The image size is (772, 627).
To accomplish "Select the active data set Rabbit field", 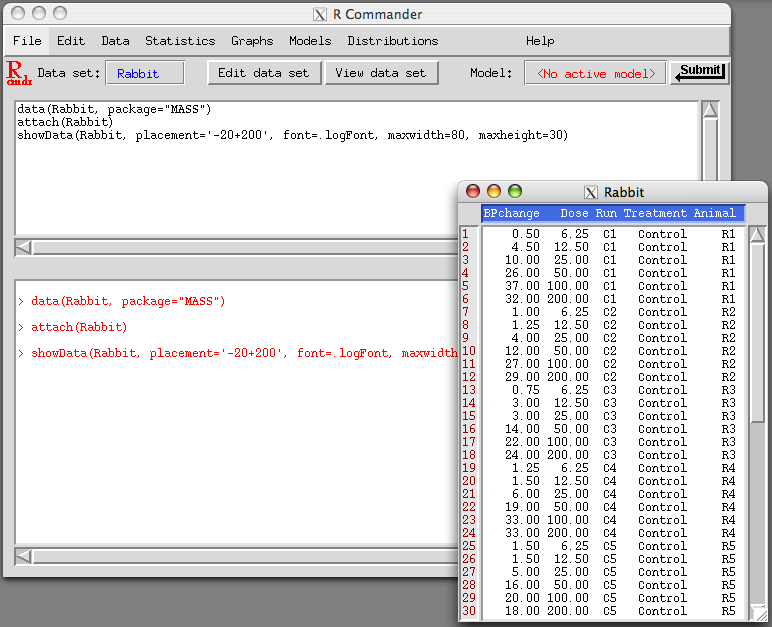I will 145,73.
